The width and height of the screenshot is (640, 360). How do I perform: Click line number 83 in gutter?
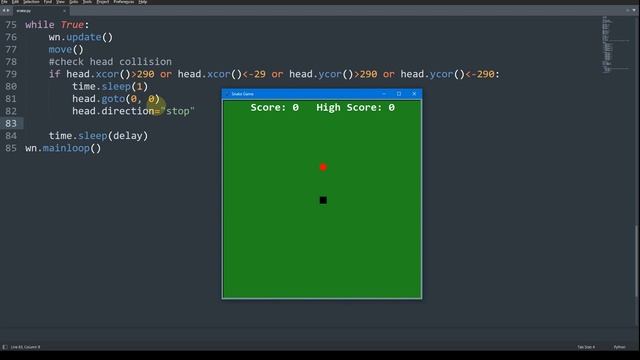[x=11, y=123]
